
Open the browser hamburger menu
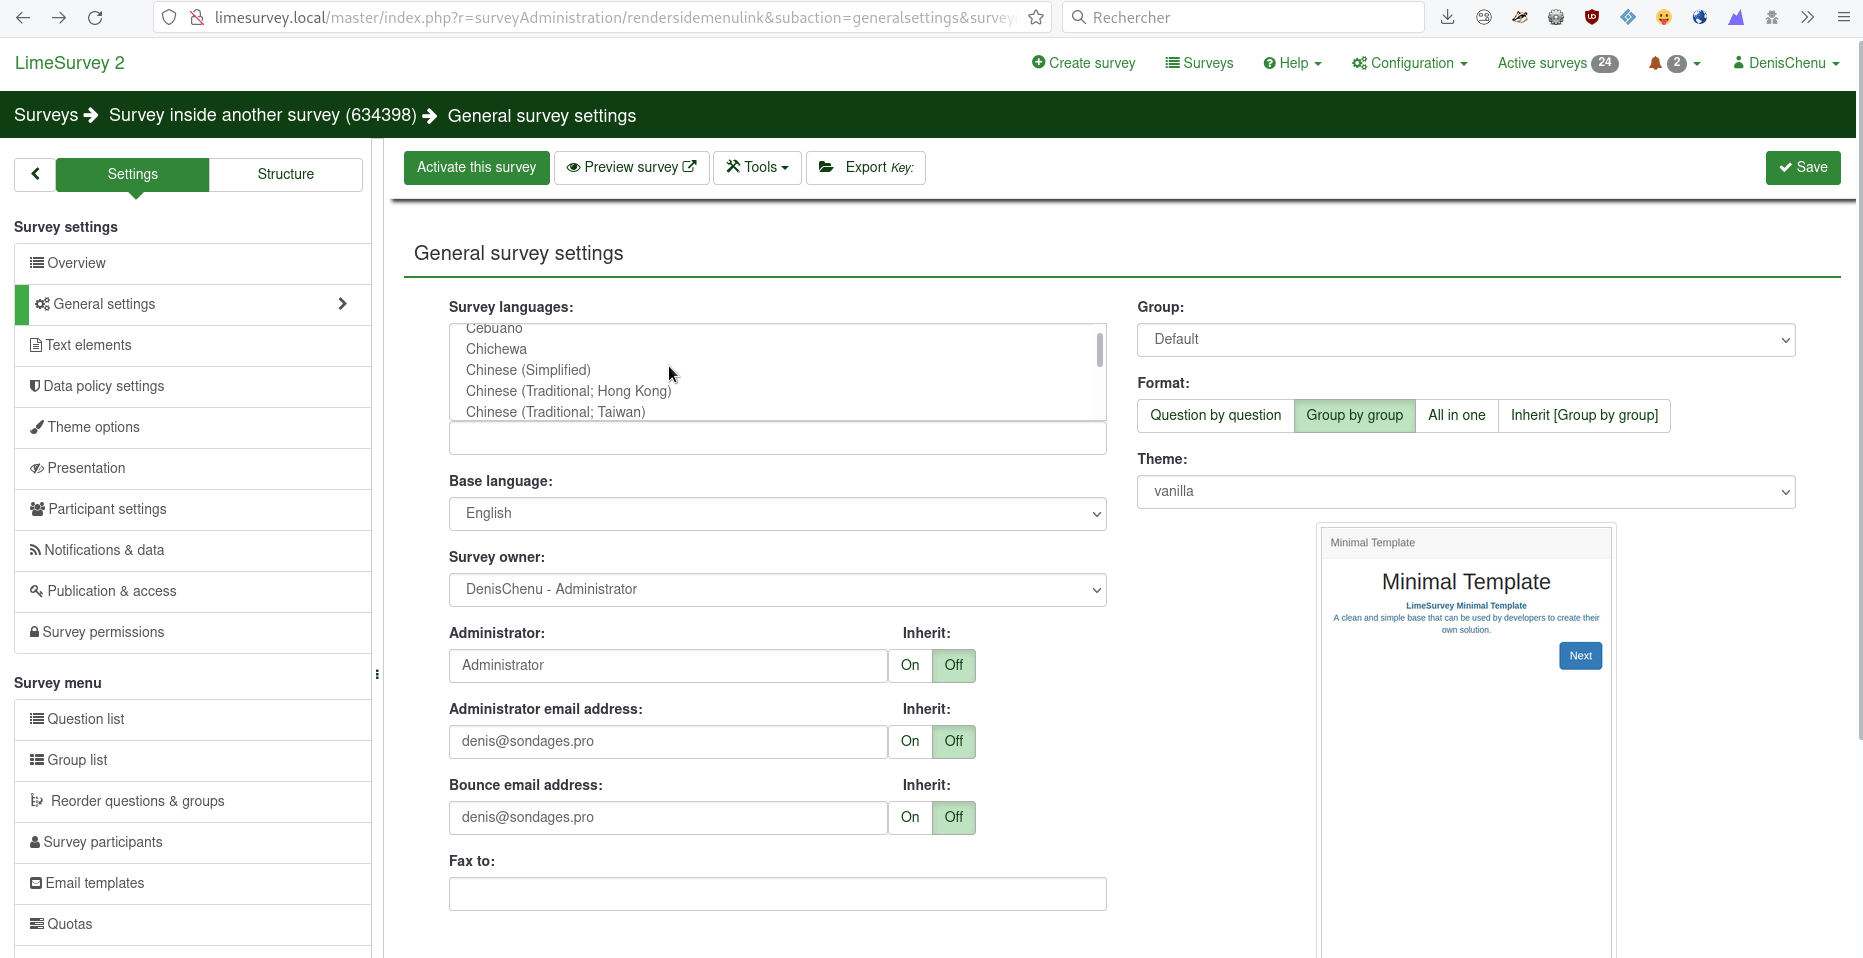tap(1843, 18)
